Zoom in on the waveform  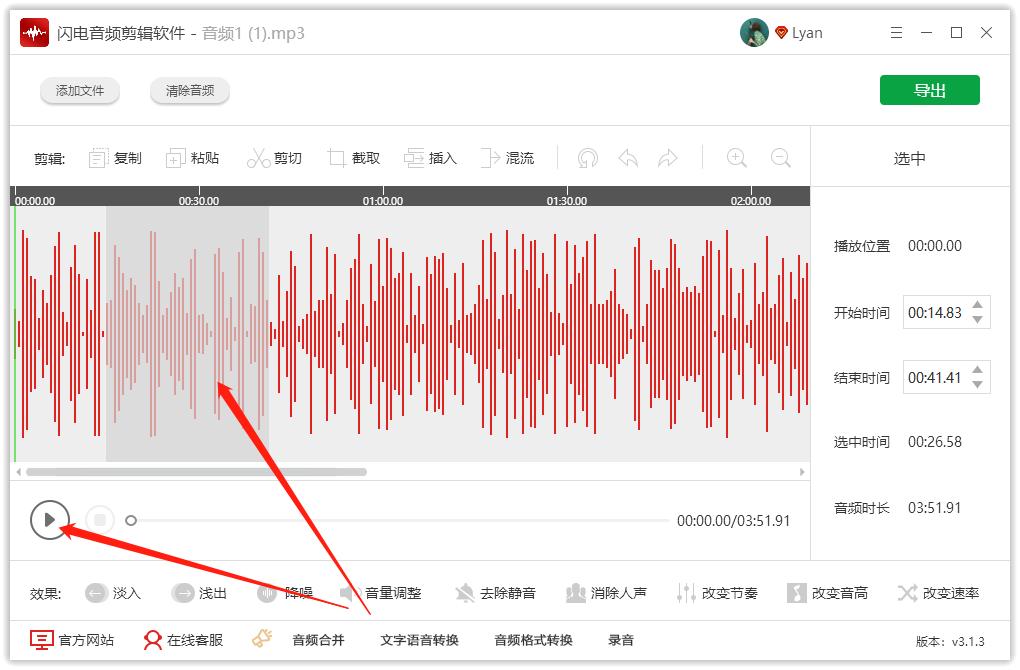click(x=736, y=157)
